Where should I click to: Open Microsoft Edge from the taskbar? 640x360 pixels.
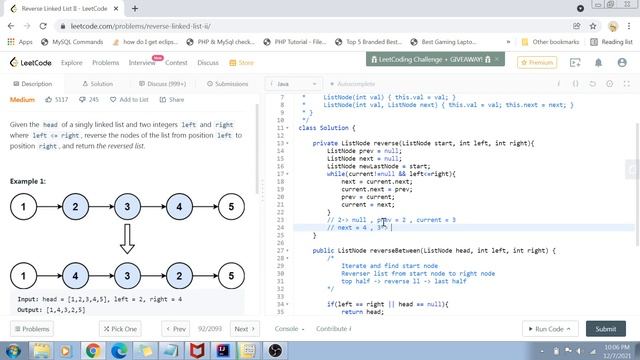pos(119,351)
